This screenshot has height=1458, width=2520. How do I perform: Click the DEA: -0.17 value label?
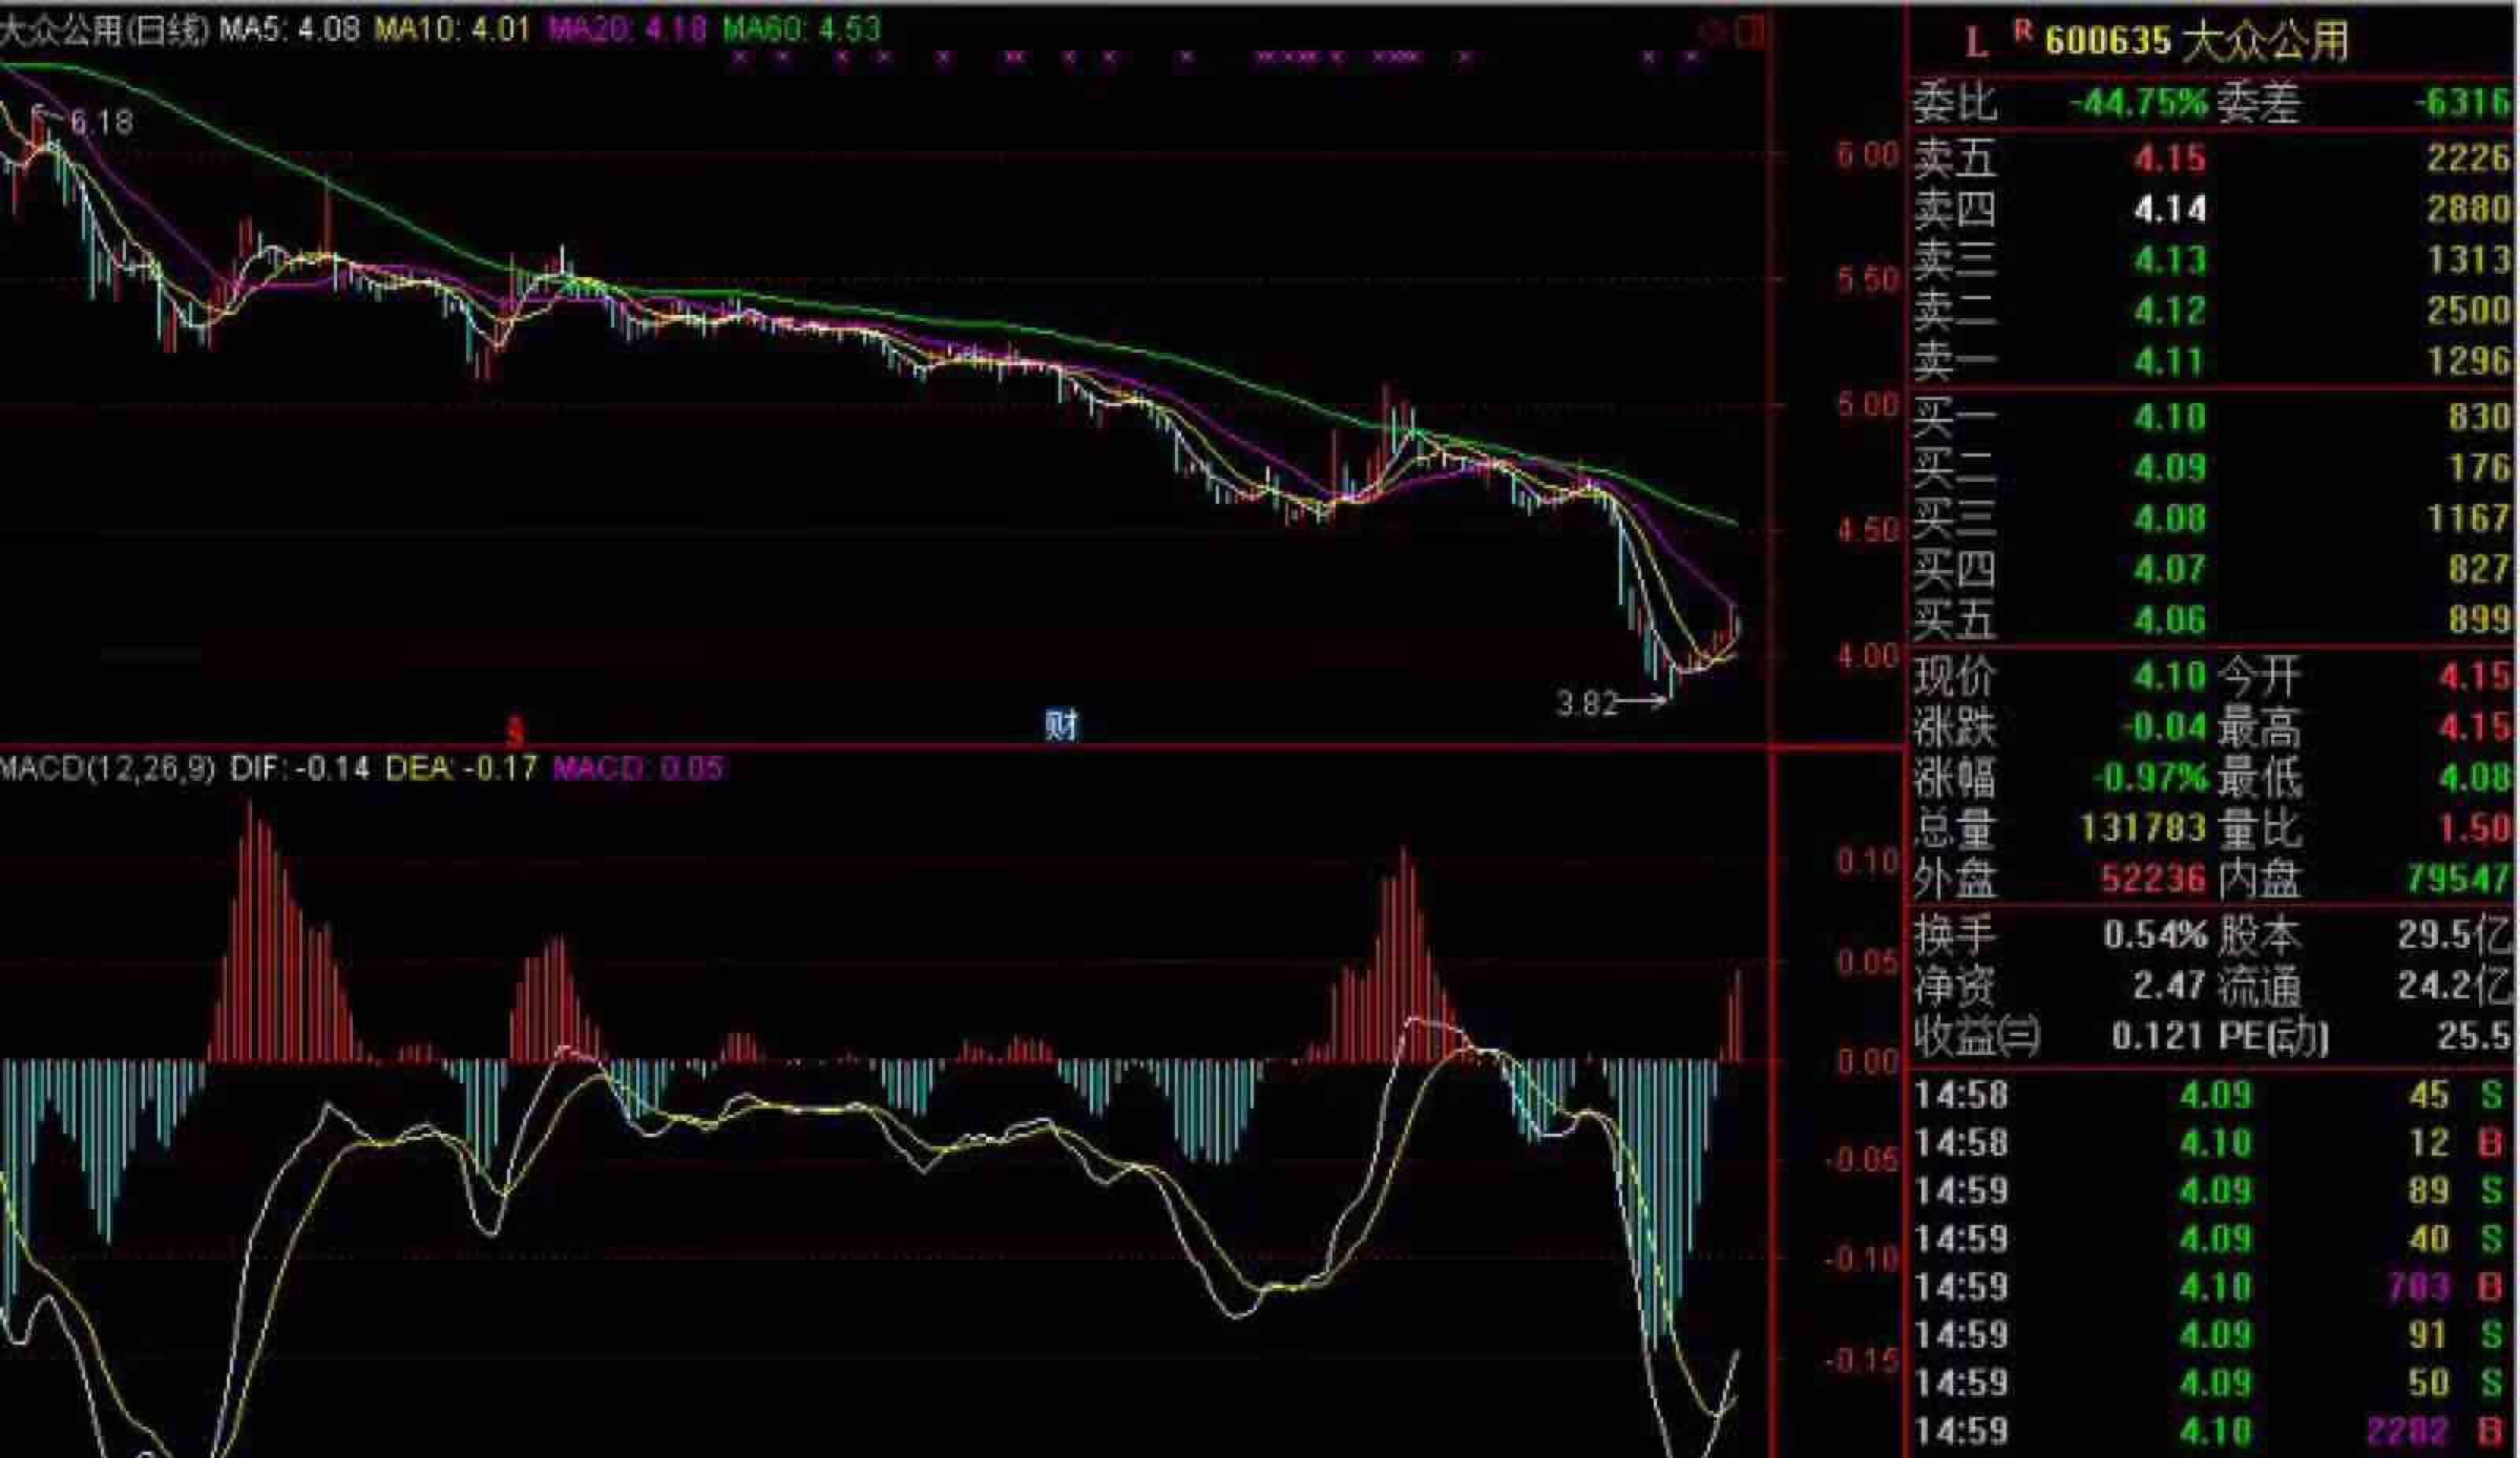pyautogui.click(x=461, y=768)
